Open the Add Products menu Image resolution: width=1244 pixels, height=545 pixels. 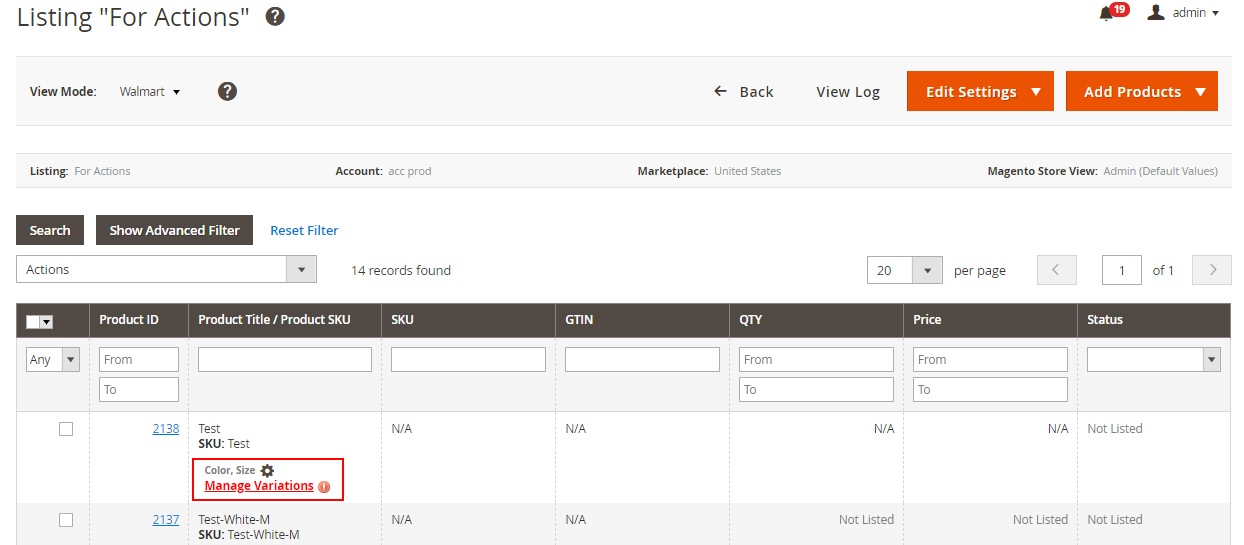[x=1141, y=91]
